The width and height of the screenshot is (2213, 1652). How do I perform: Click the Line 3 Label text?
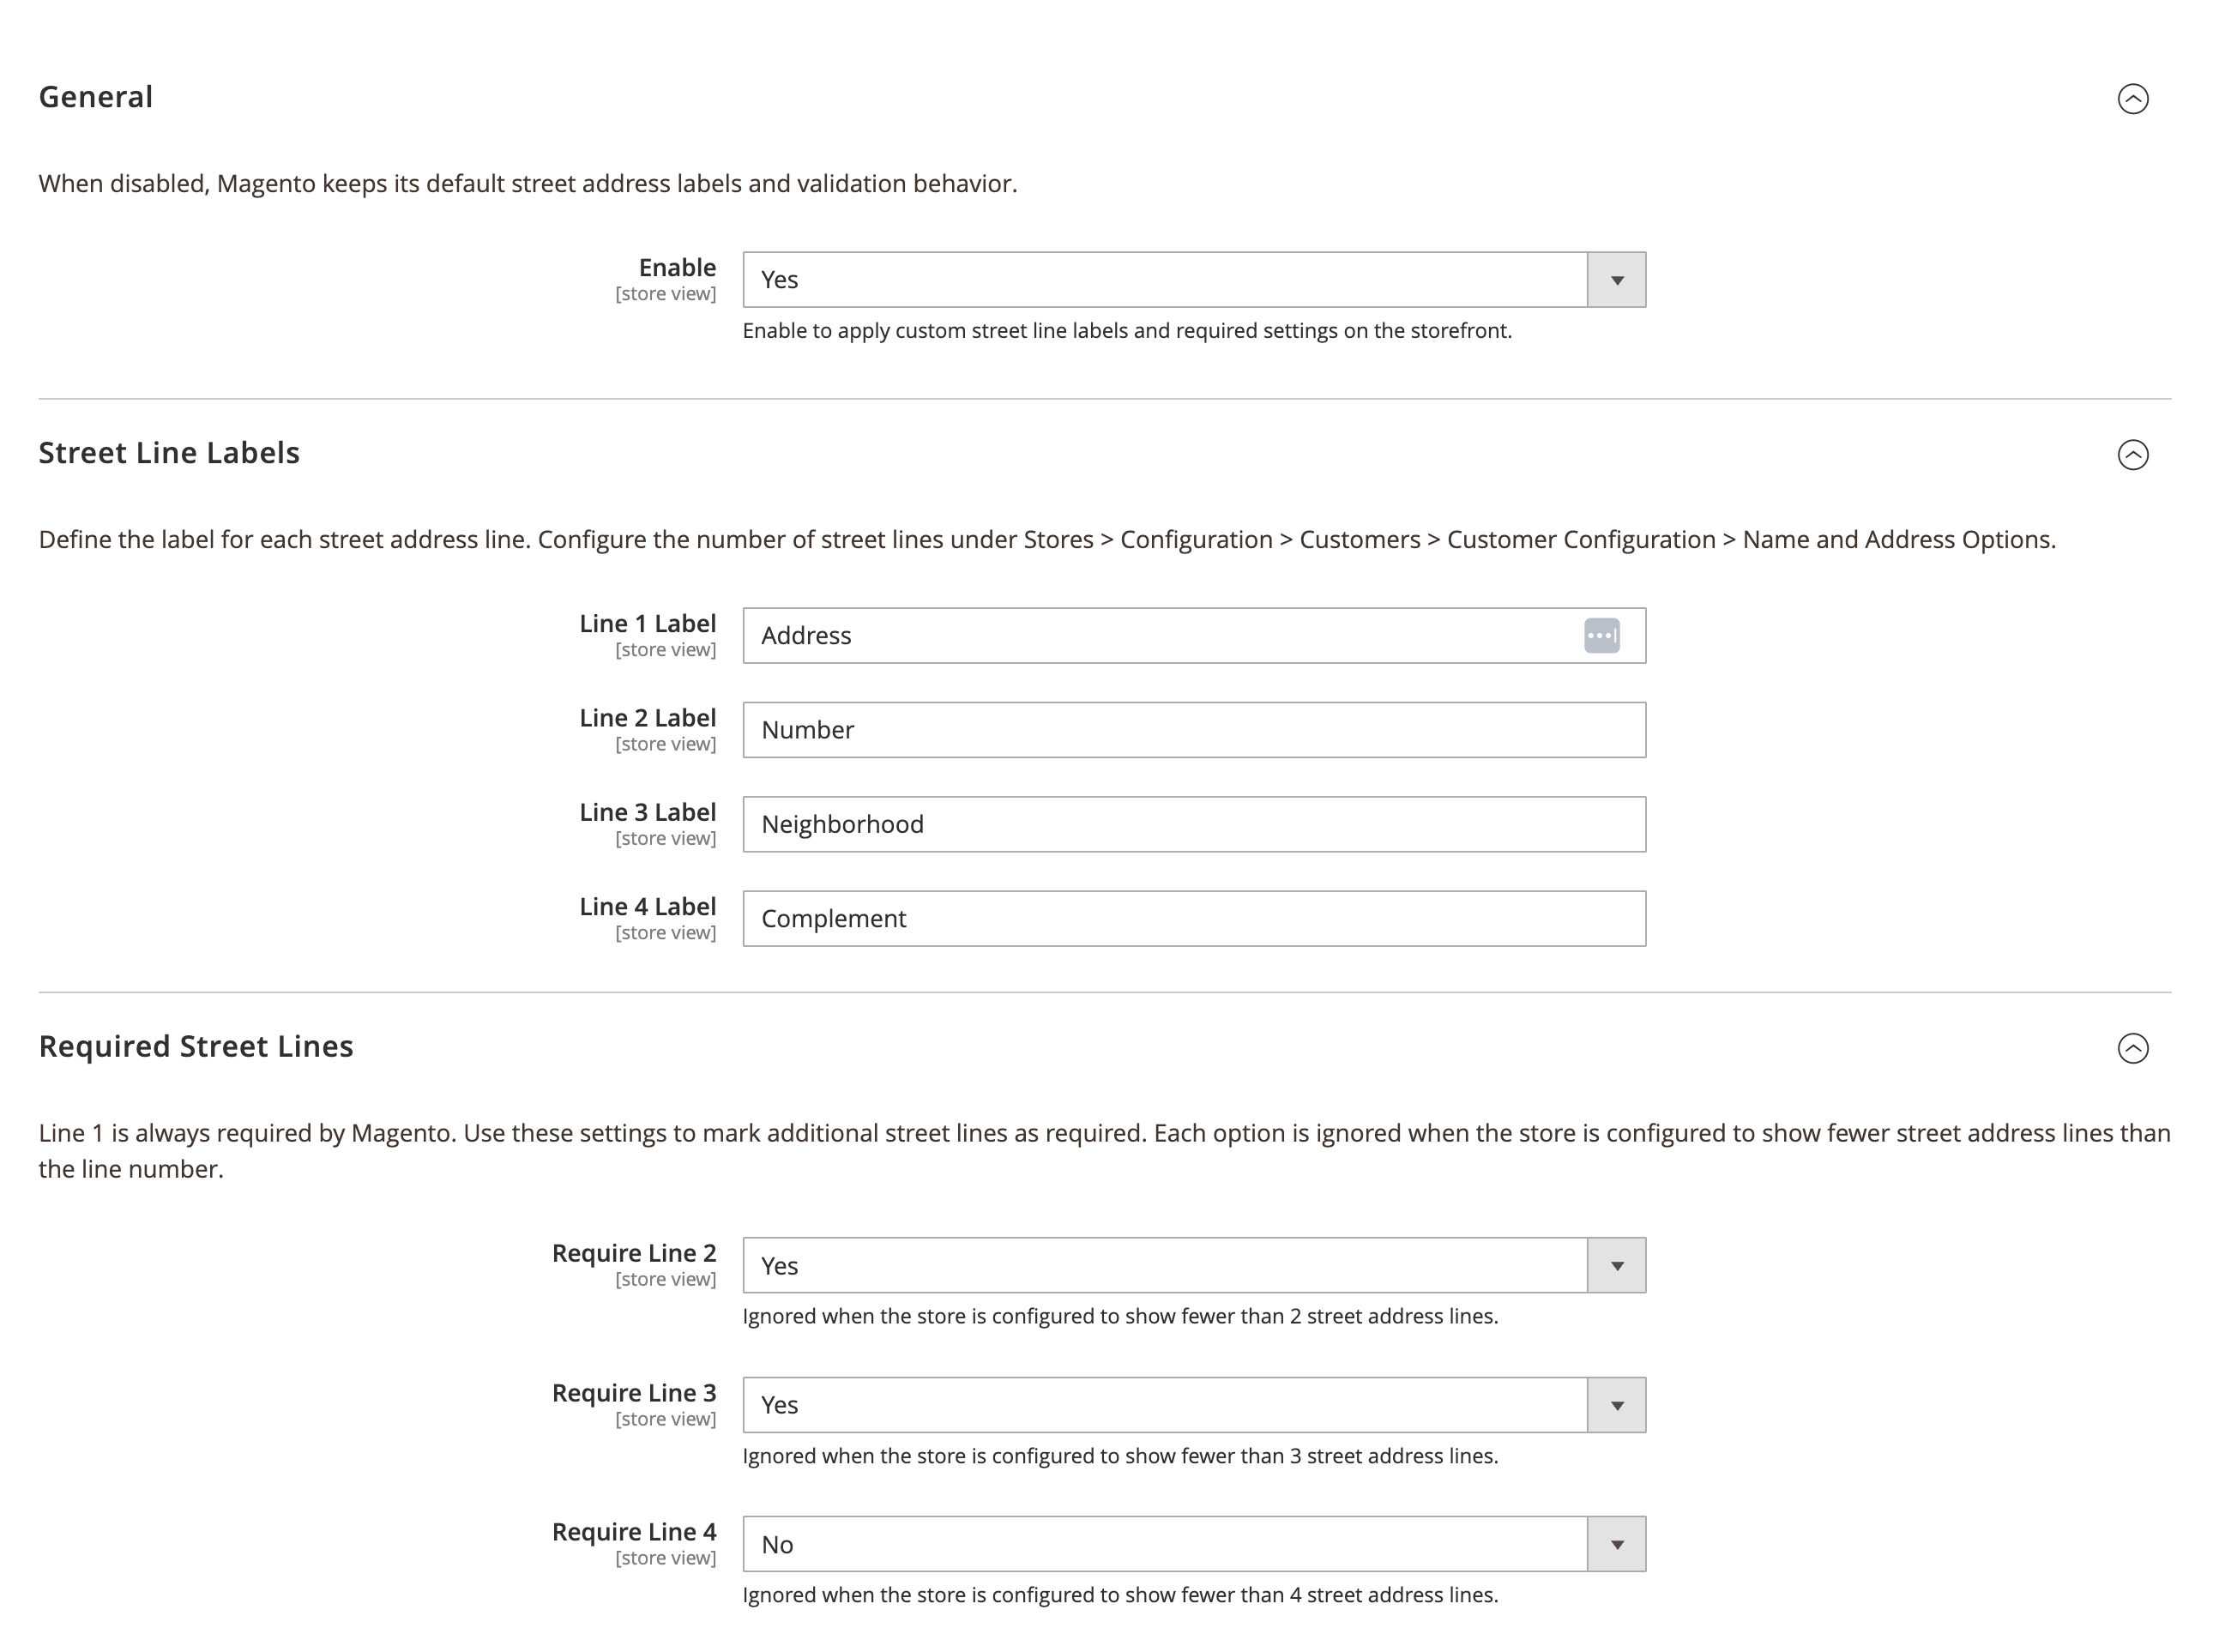tap(647, 811)
